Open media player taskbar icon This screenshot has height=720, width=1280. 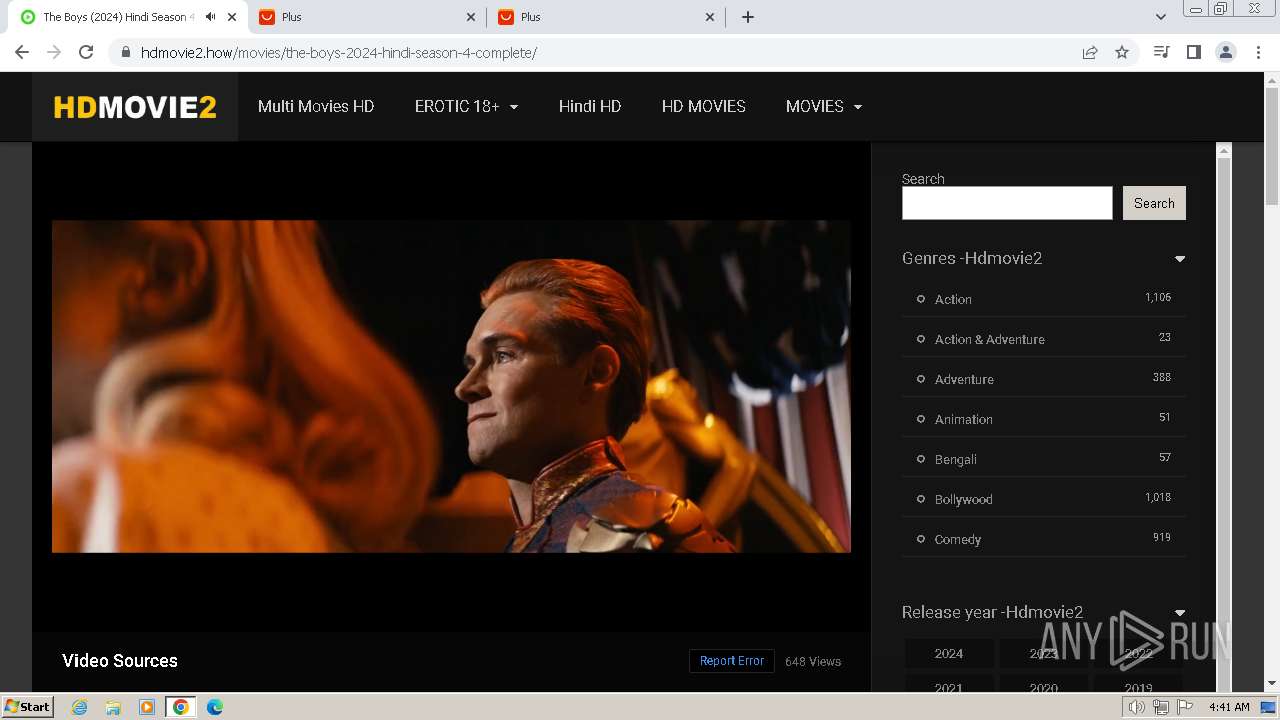(147, 707)
